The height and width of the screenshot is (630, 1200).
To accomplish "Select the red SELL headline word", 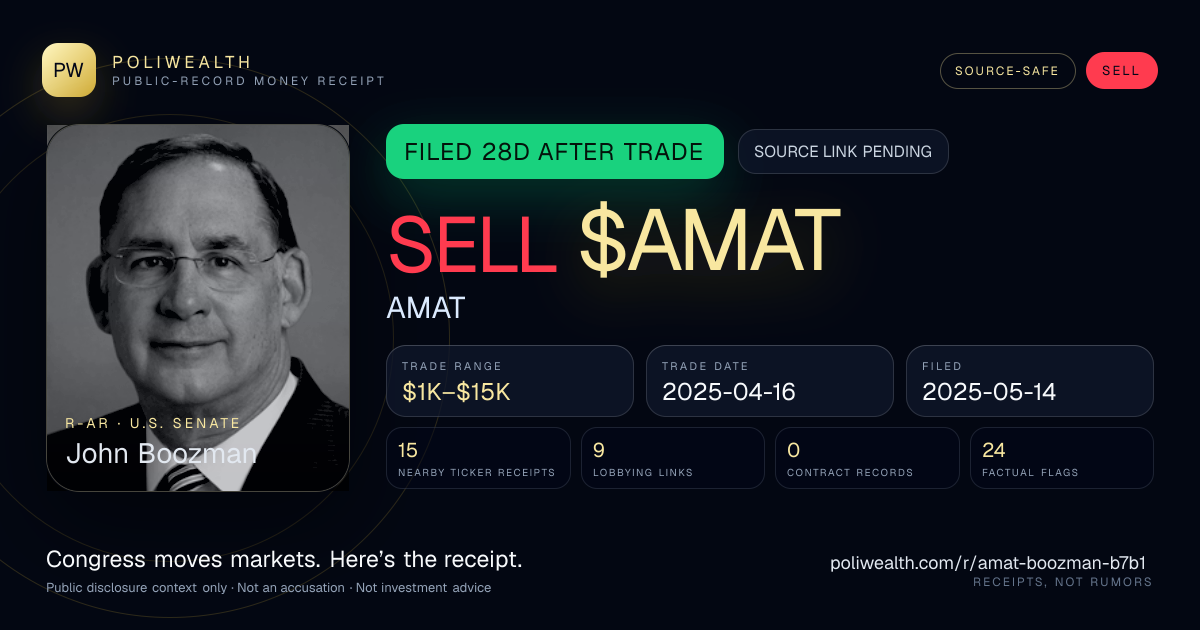I will click(472, 241).
